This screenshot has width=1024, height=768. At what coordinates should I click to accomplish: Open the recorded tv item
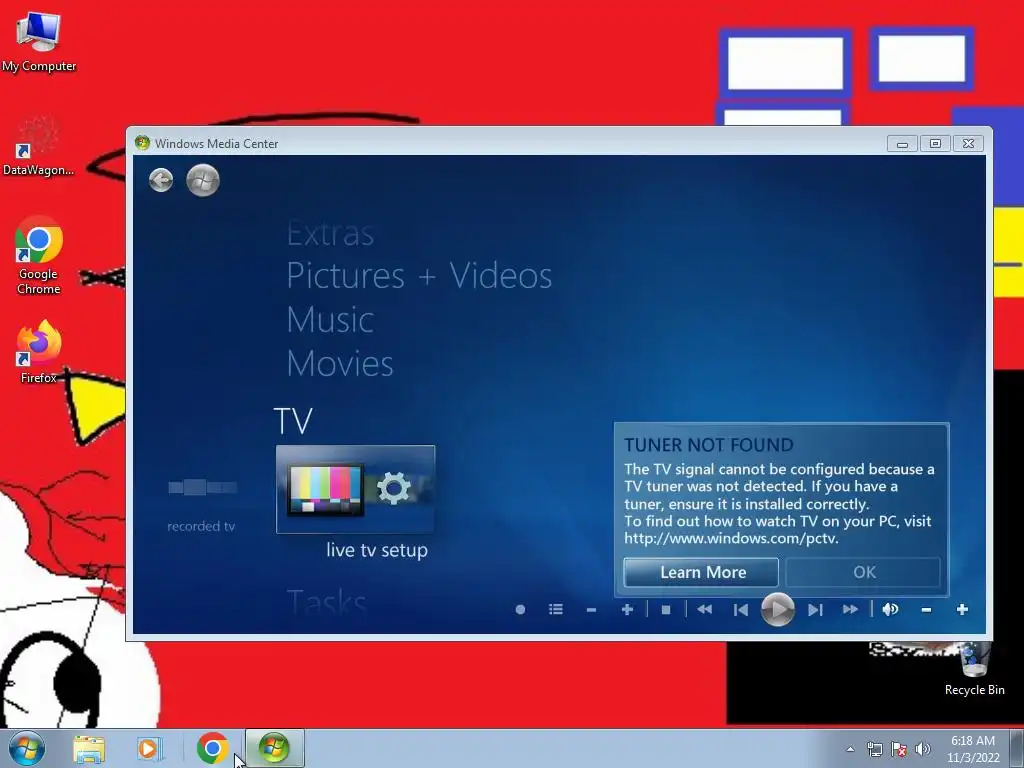201,506
